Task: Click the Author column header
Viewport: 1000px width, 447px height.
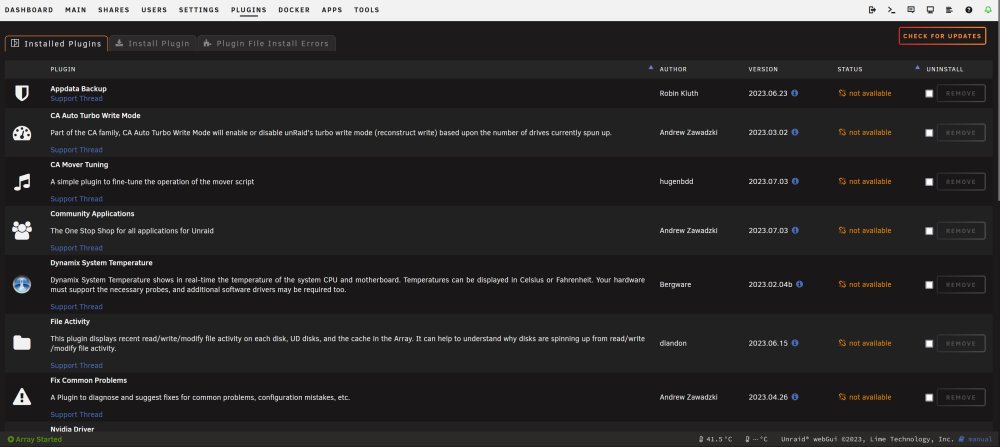Action: [x=673, y=69]
